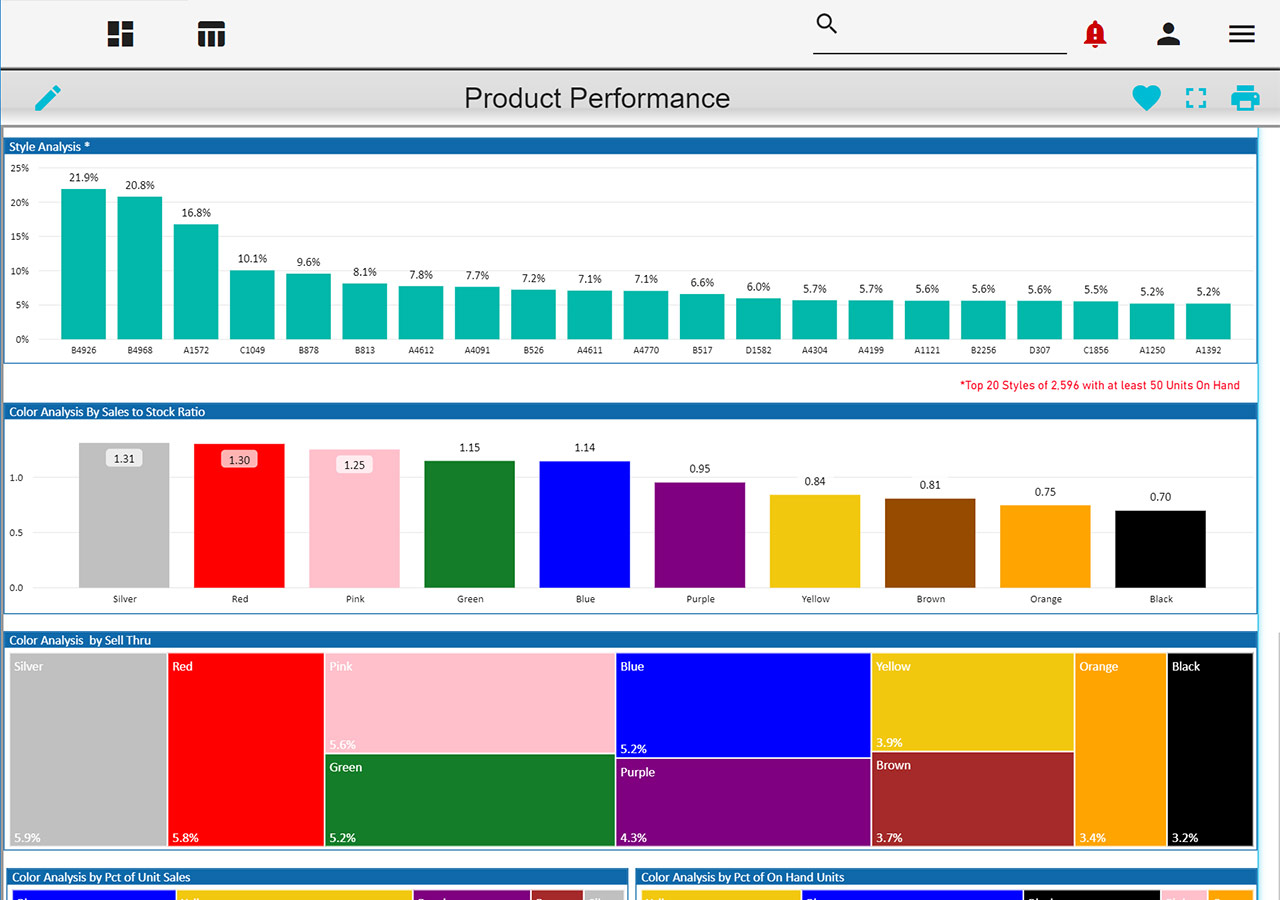Viewport: 1280px width, 900px height.
Task: Click the Orange tile in Sell Thru treemap
Action: tap(1121, 750)
